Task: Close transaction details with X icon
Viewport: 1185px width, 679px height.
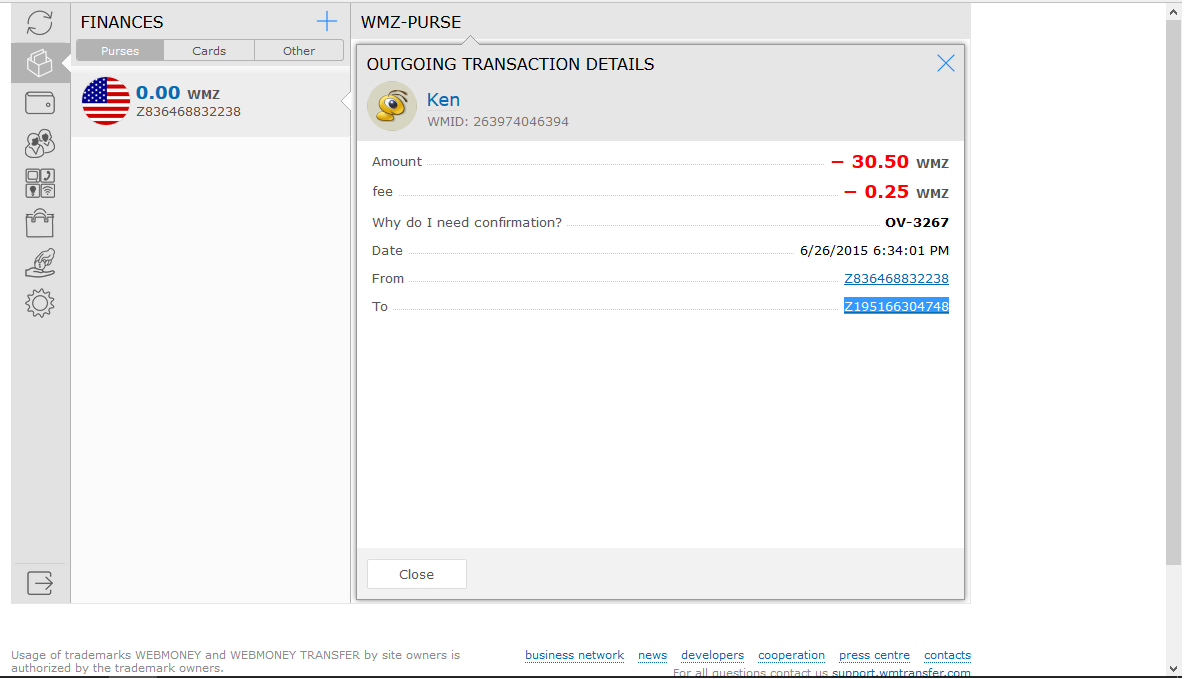Action: point(945,64)
